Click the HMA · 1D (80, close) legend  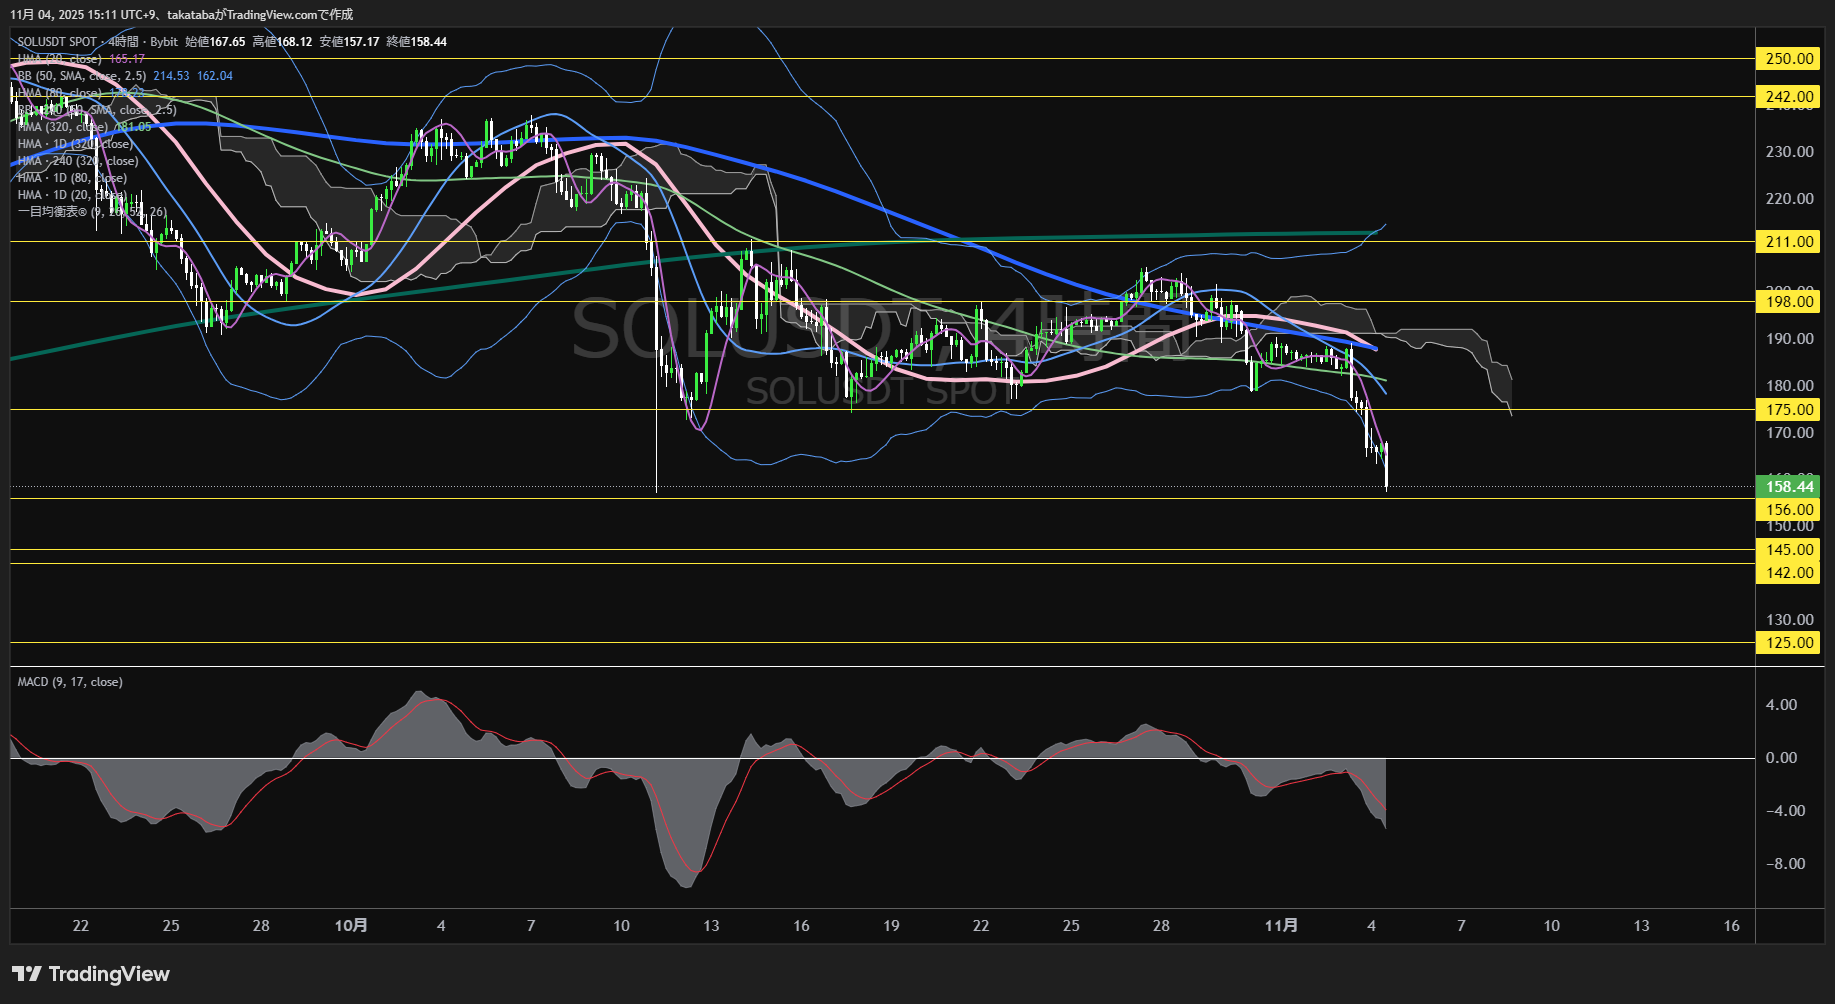[71, 178]
